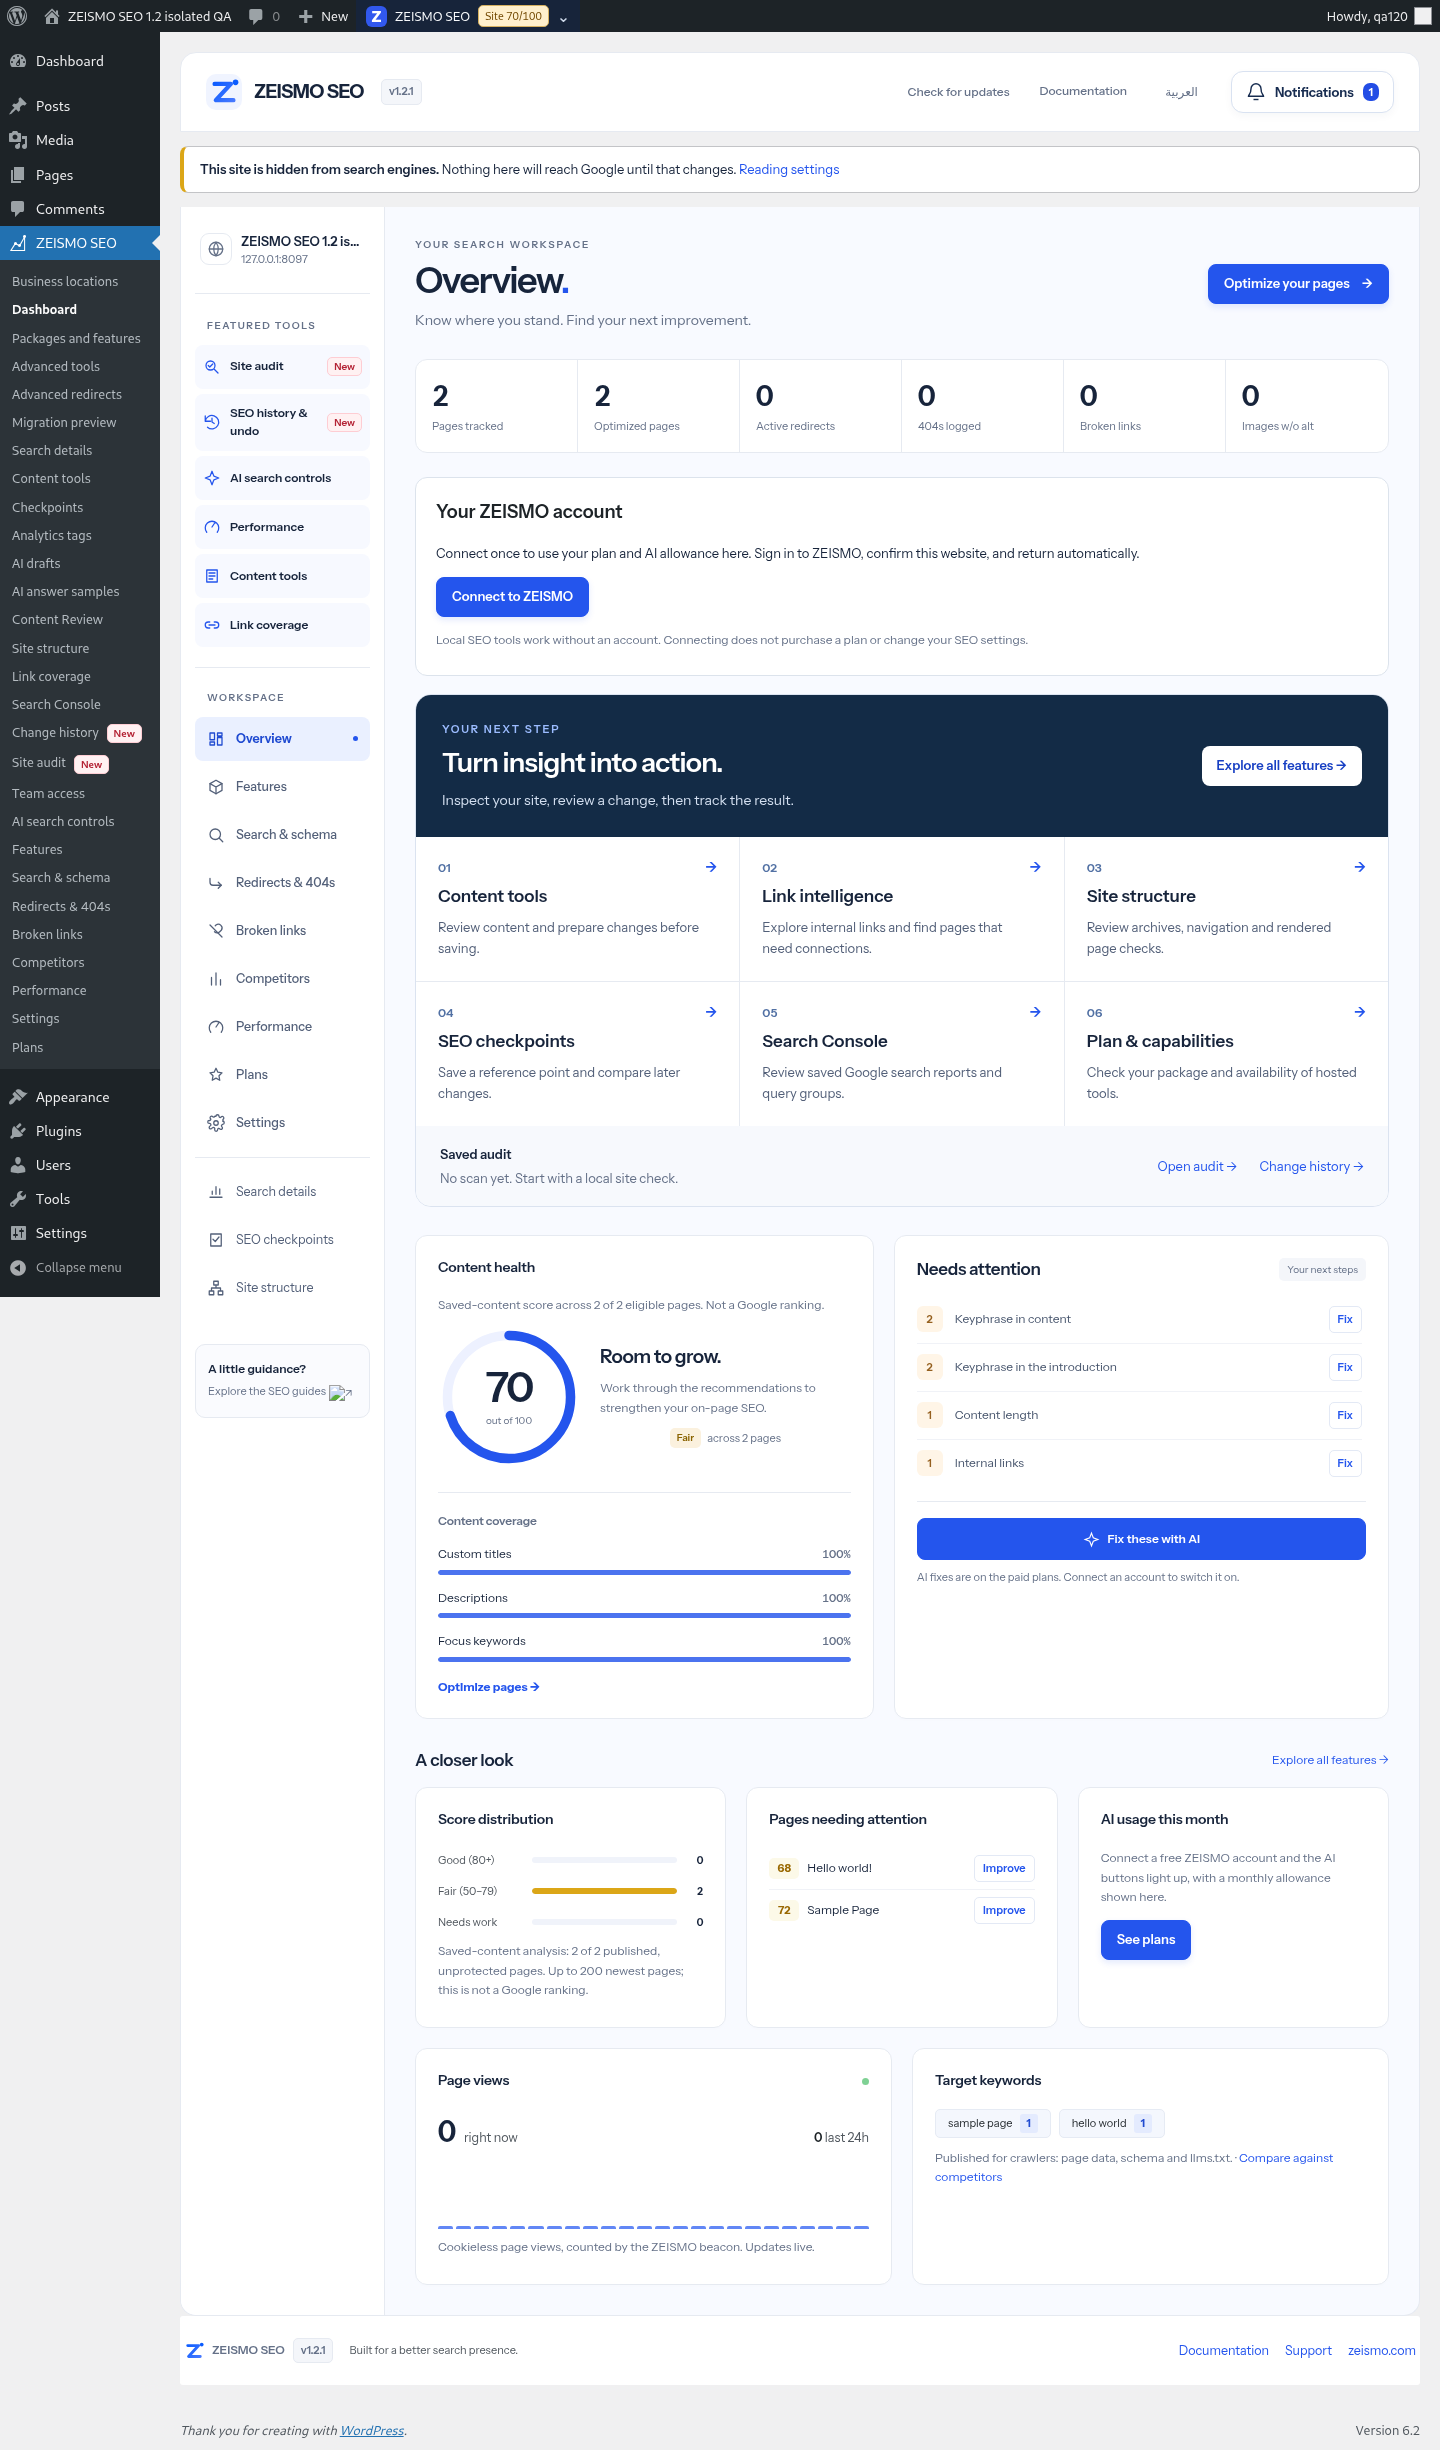Click the See plans button
The width and height of the screenshot is (1440, 2450).
coord(1146,1940)
